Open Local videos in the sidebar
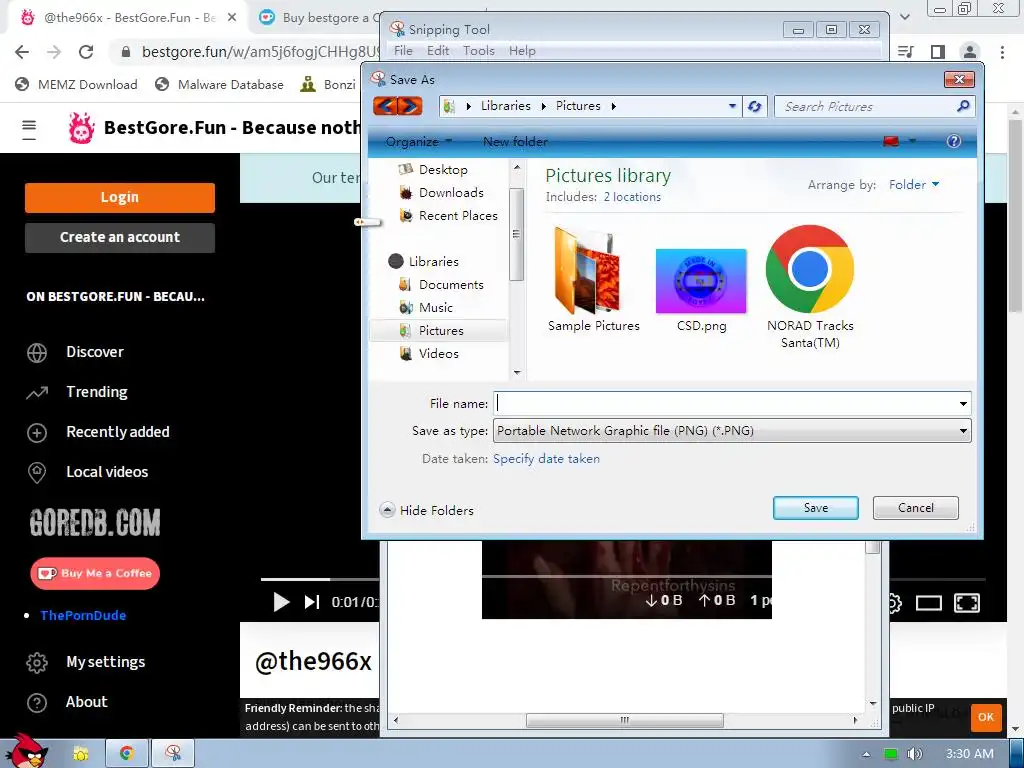This screenshot has width=1024, height=768. [x=88, y=472]
